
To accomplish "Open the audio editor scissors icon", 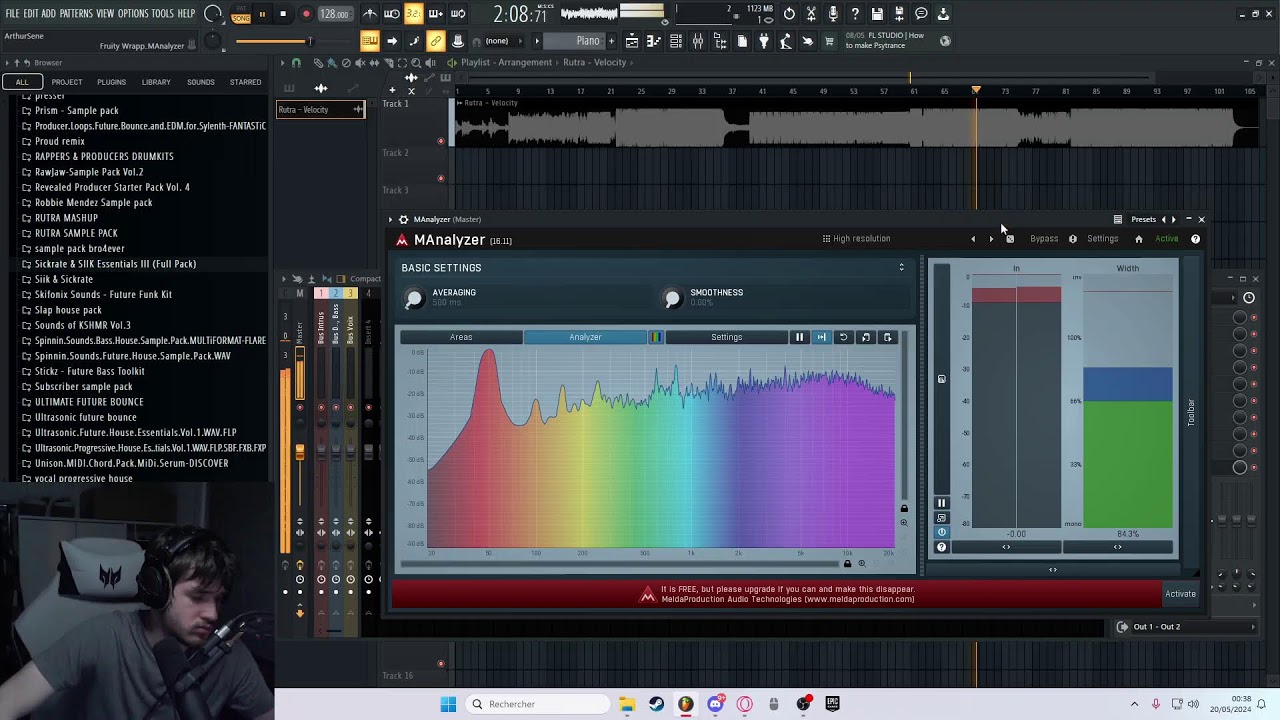I will [811, 14].
